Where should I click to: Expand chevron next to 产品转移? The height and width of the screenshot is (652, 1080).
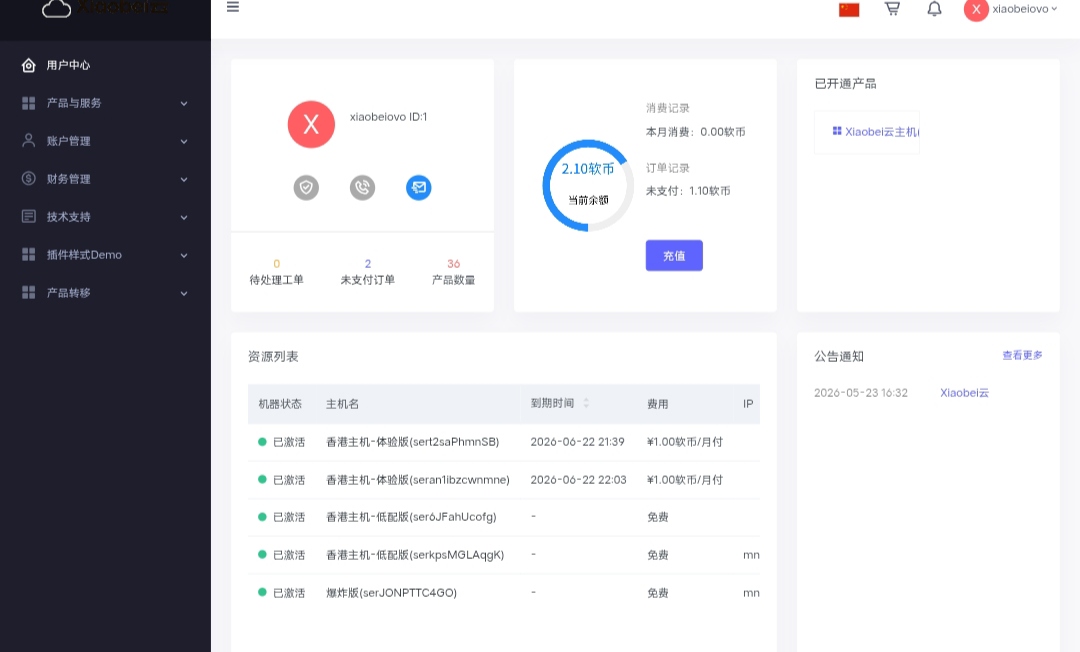pos(184,293)
